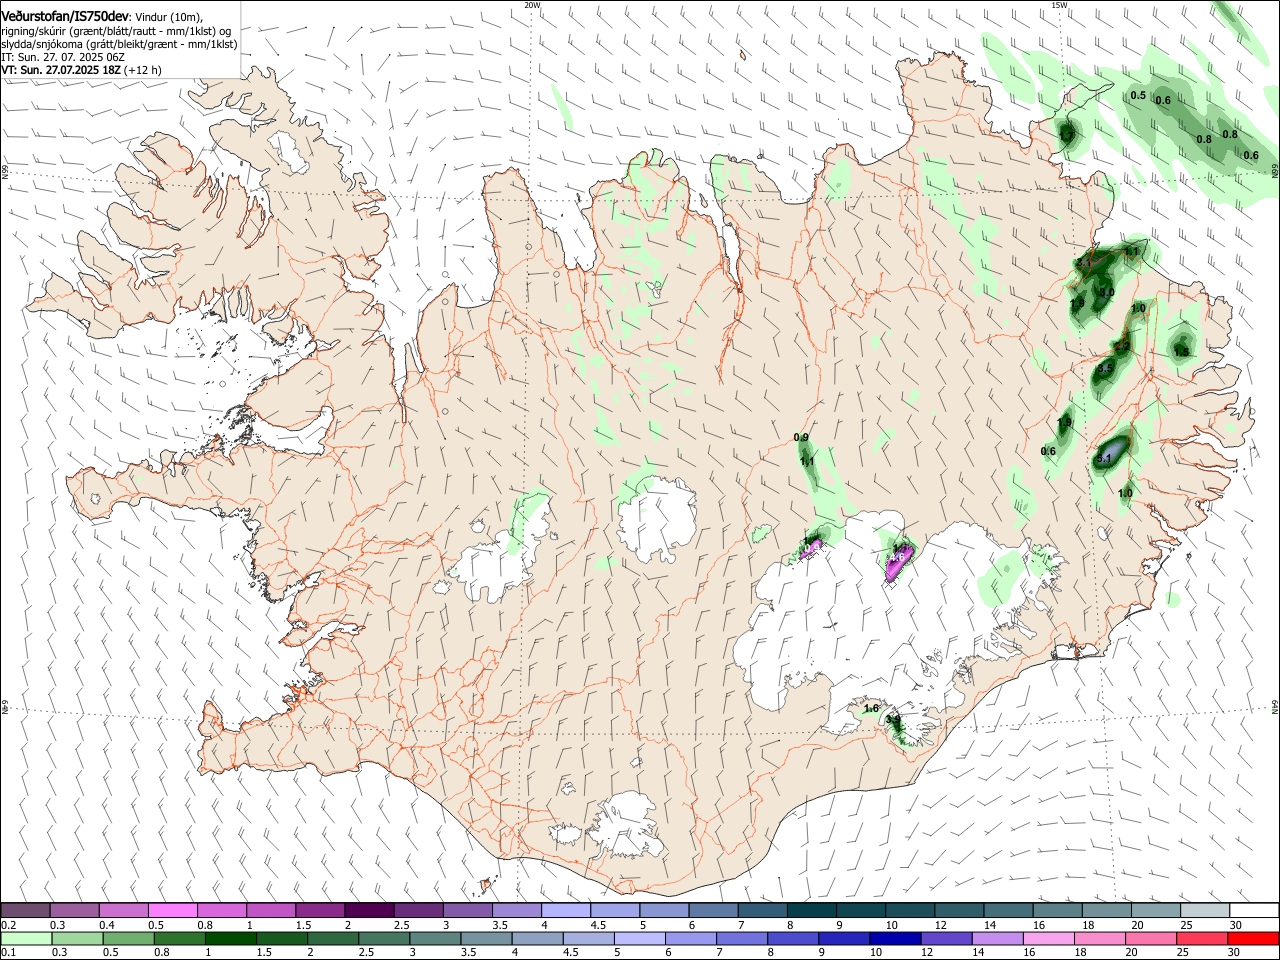Click the 0.1 label on rain scale
The height and width of the screenshot is (960, 1280).
[8, 953]
